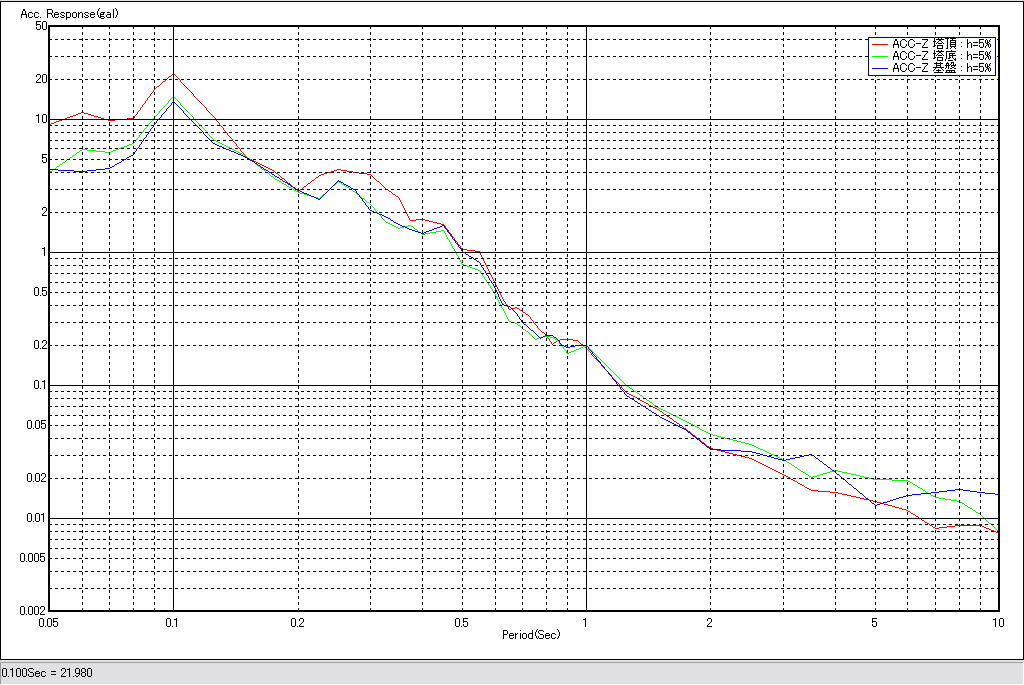Click the Period(Sec) axis label
The width and height of the screenshot is (1024, 685).
pyautogui.click(x=531, y=634)
